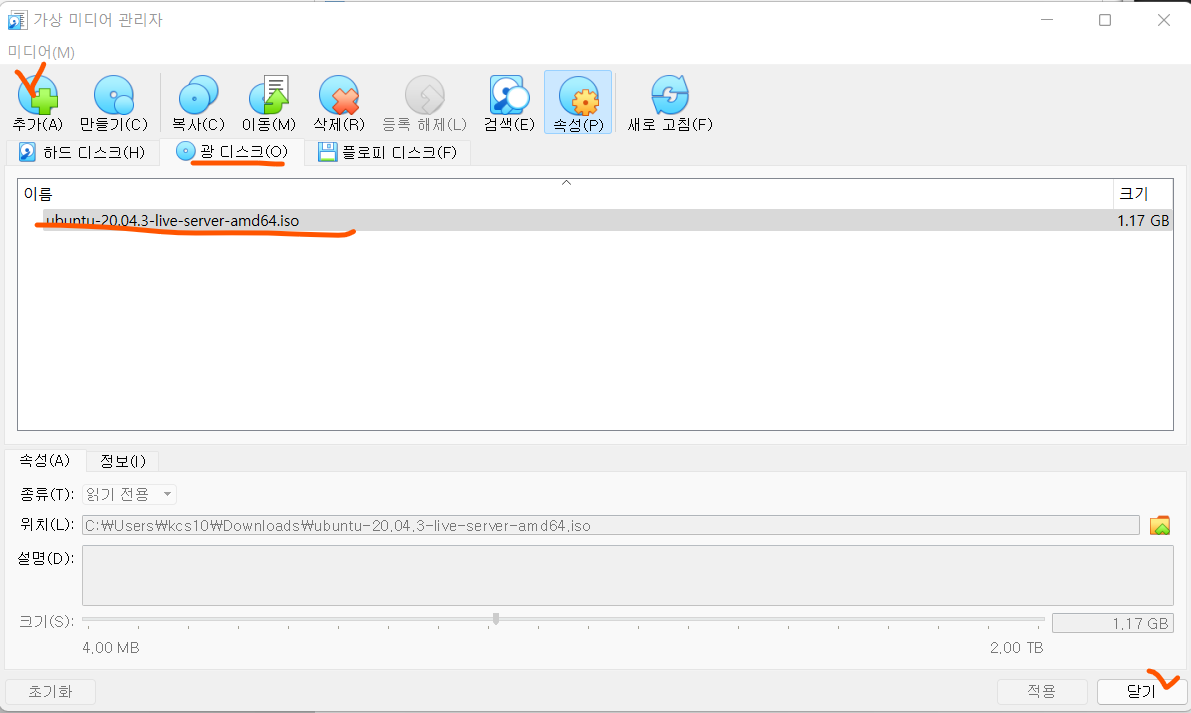Click the window title bar app icon
The image size is (1191, 713).
17,20
